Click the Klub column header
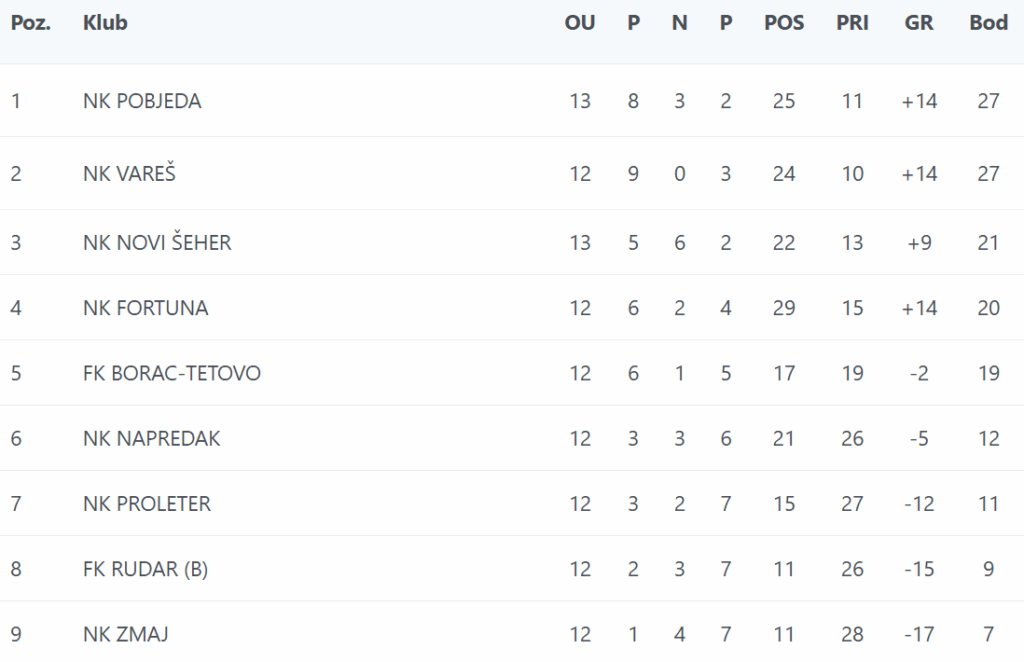The height and width of the screenshot is (662, 1024). [x=105, y=23]
